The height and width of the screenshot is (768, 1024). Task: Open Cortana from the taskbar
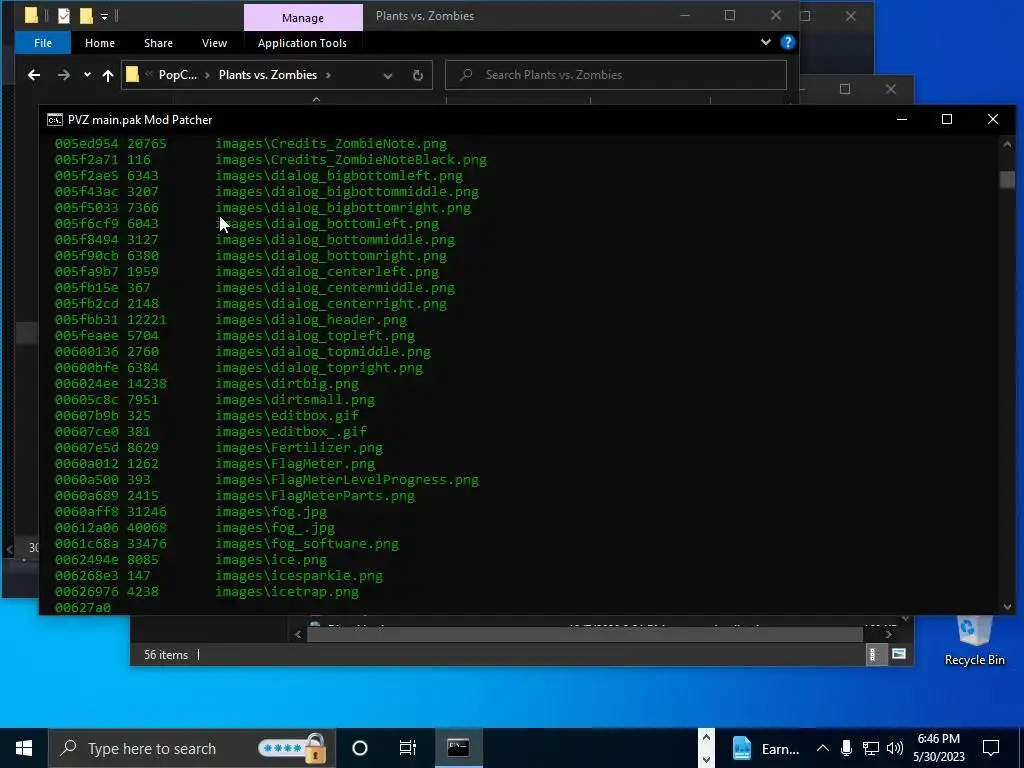pos(360,748)
